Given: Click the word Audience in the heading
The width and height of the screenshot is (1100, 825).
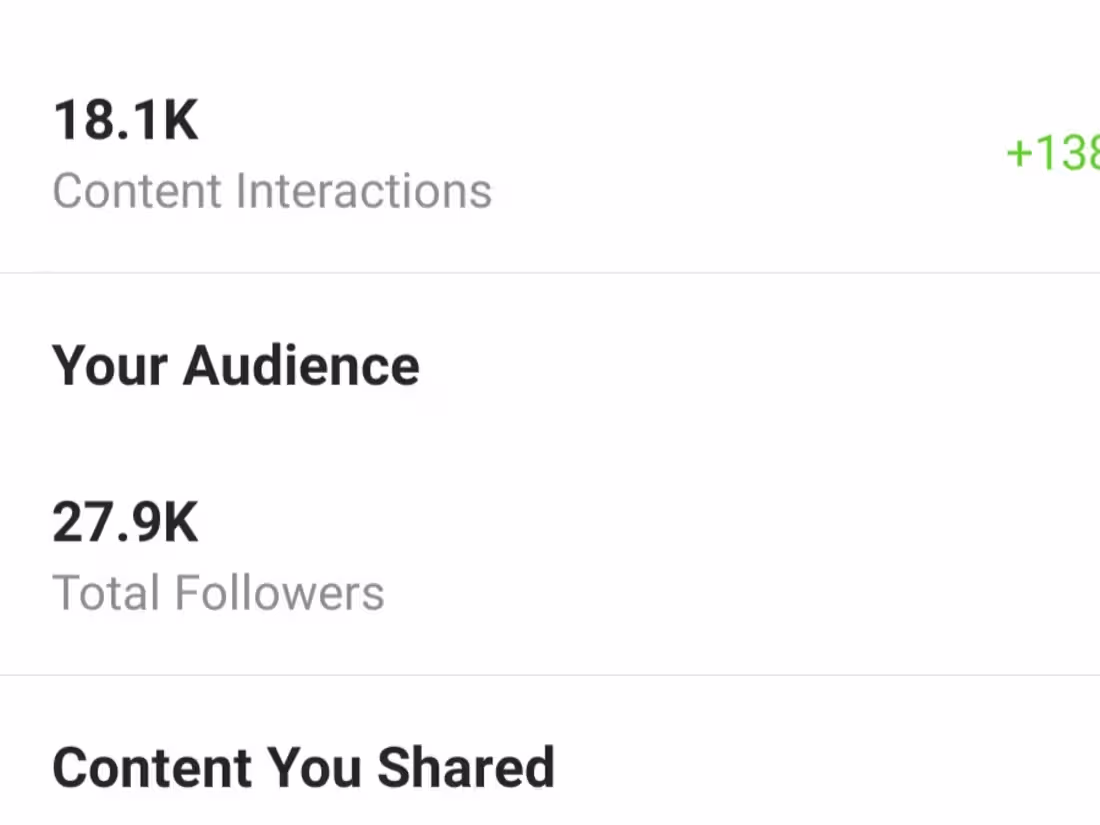Looking at the screenshot, I should coord(301,365).
